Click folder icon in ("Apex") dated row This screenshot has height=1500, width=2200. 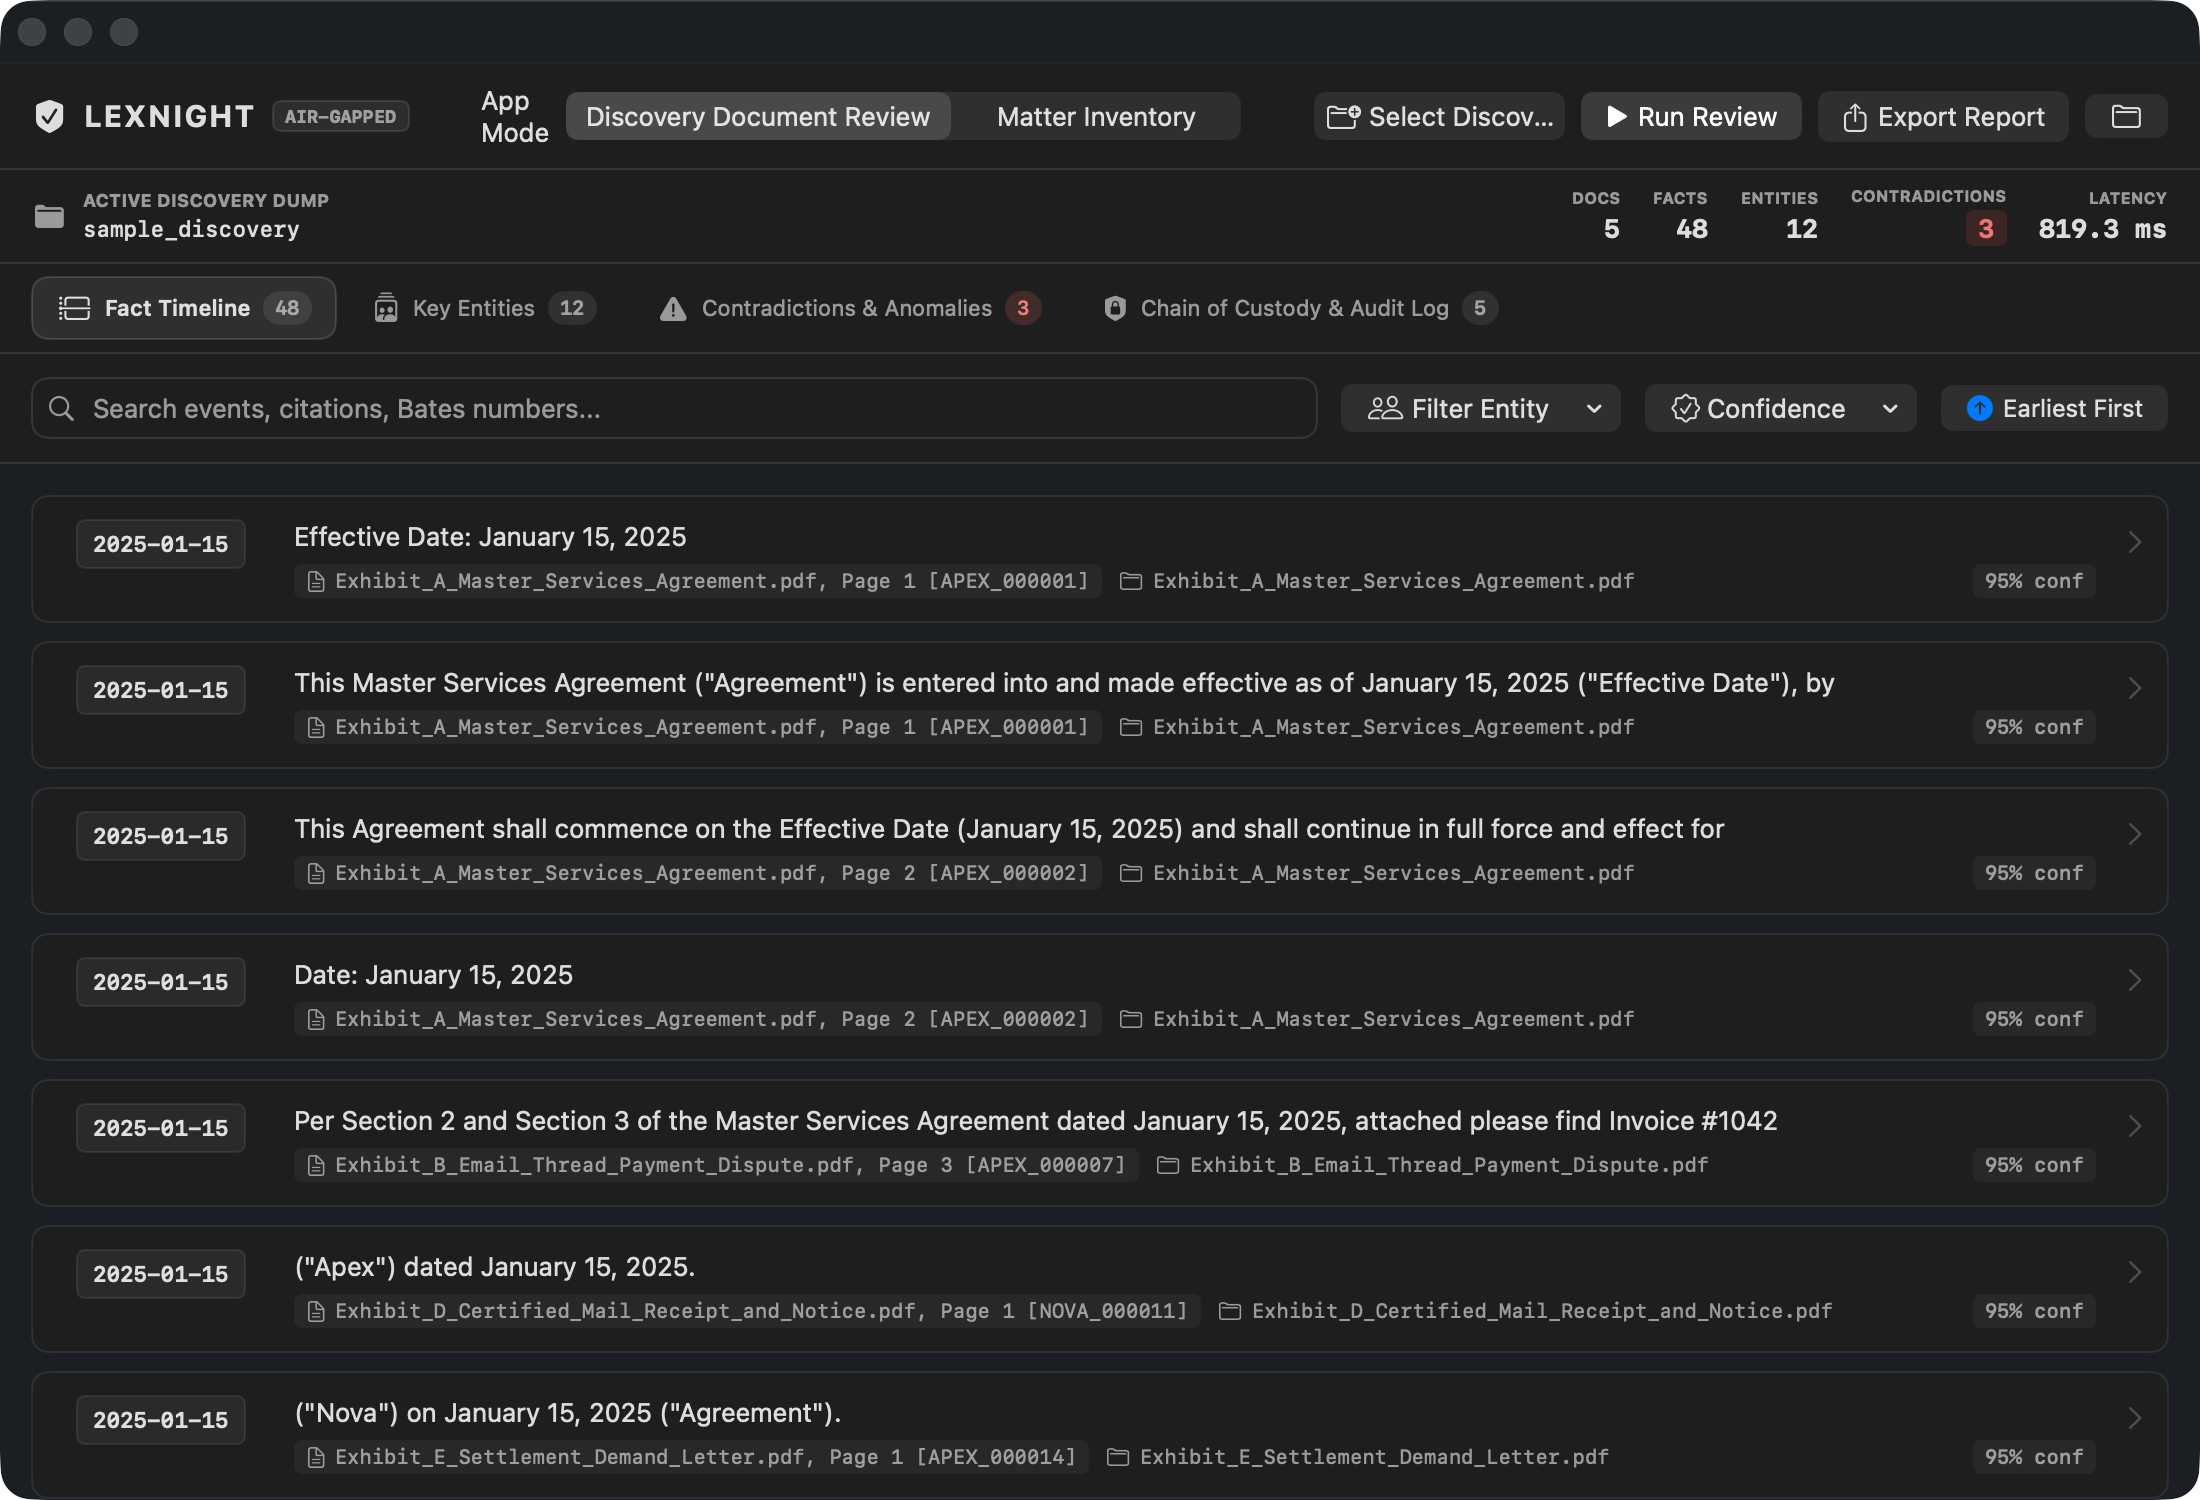click(1230, 1311)
